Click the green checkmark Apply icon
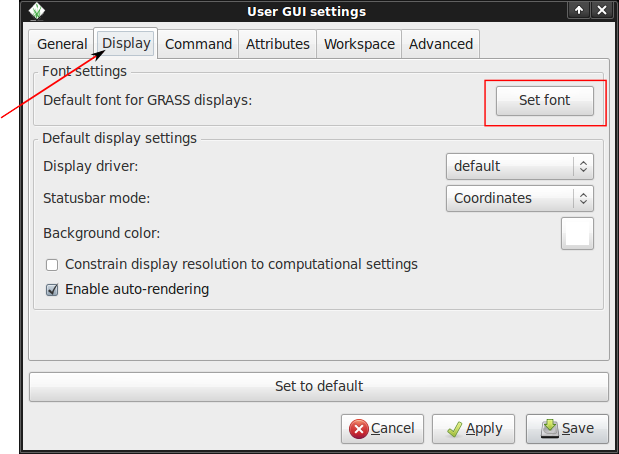 pos(454,429)
